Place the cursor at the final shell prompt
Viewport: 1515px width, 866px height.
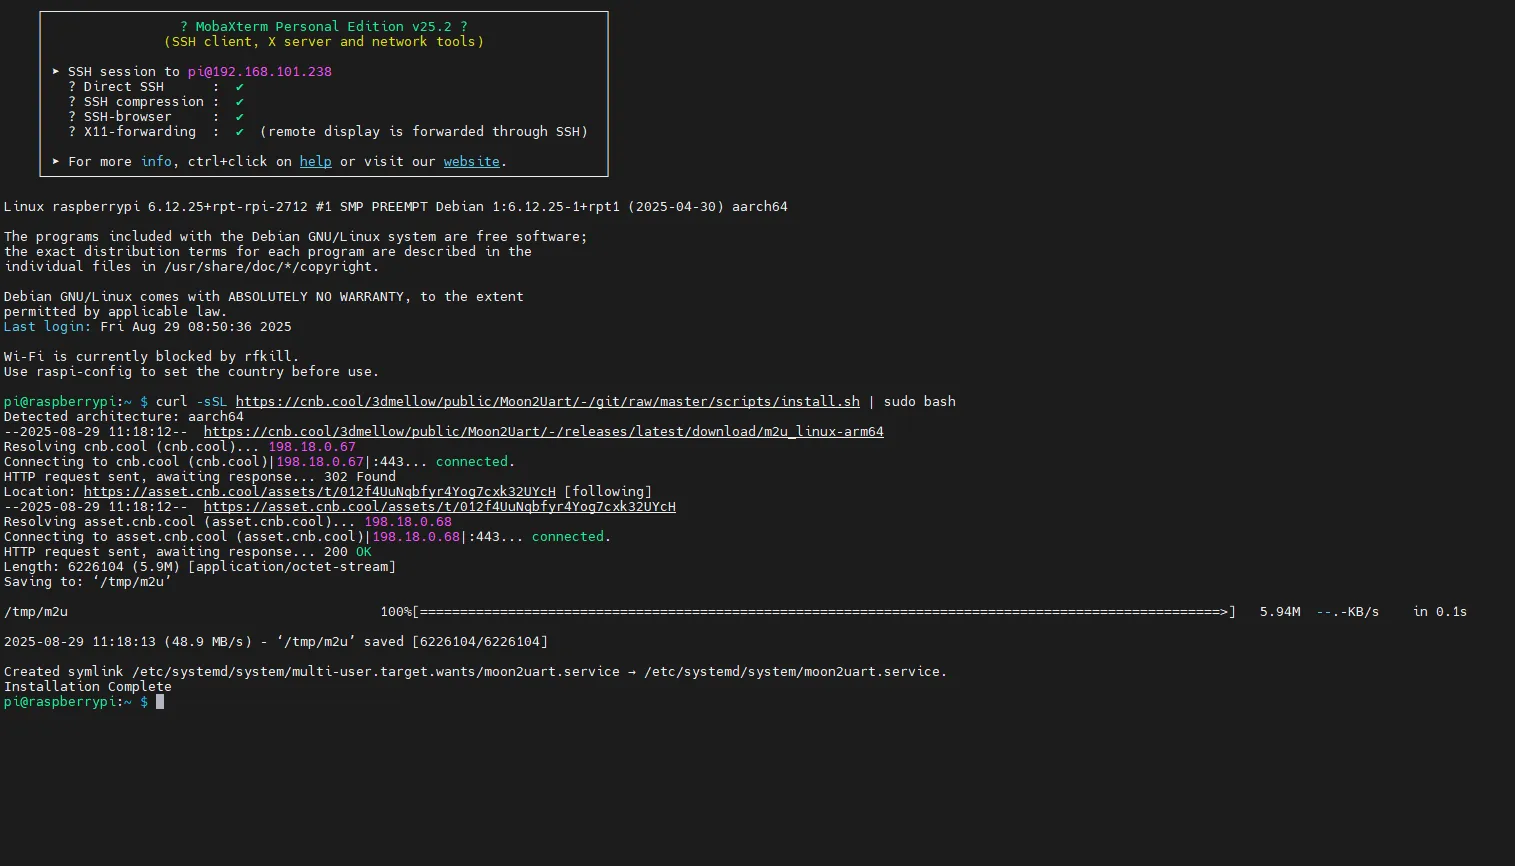[x=160, y=702]
